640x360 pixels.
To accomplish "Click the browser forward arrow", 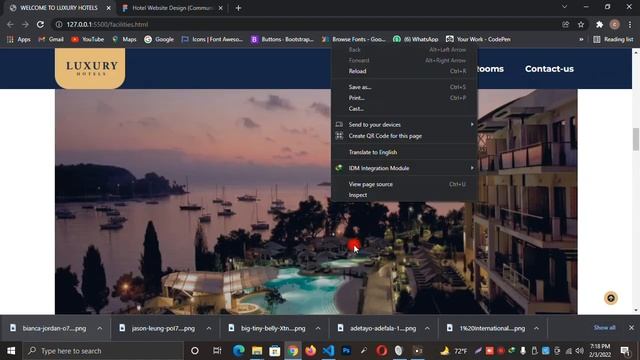I will tap(25, 24).
